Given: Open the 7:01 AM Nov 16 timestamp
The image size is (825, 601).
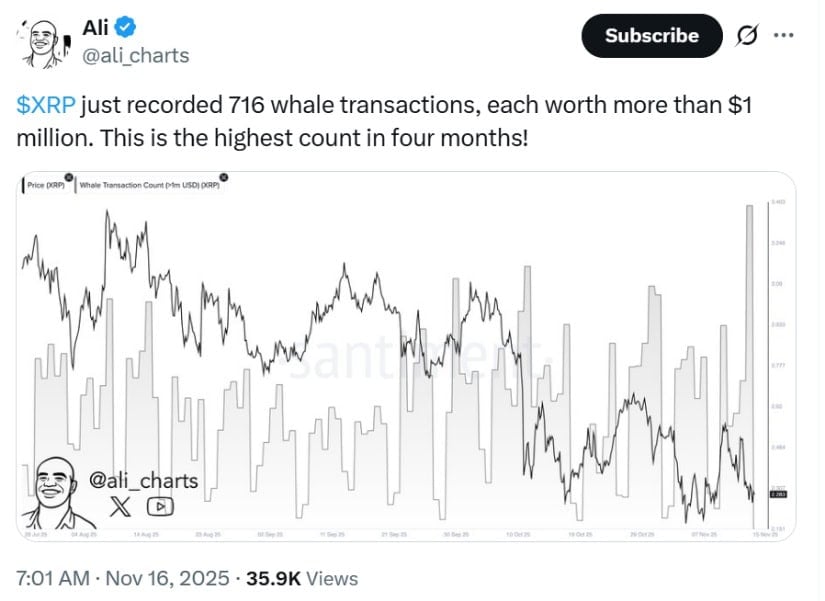Looking at the screenshot, I should (120, 578).
